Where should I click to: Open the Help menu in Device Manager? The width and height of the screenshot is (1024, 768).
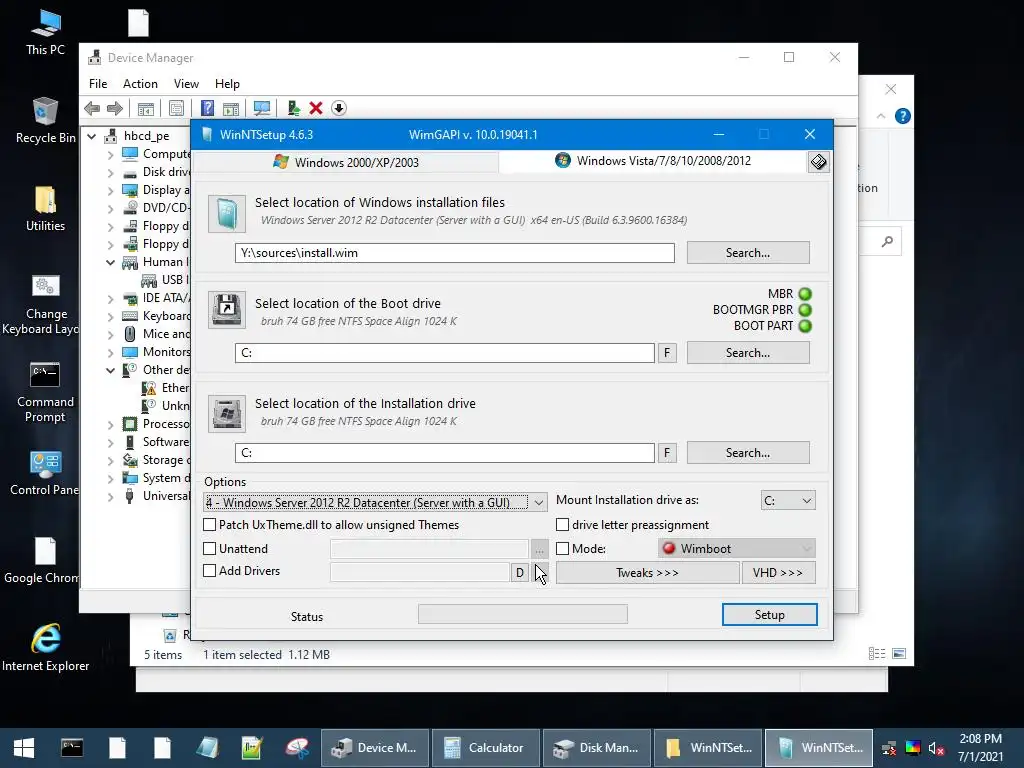227,84
